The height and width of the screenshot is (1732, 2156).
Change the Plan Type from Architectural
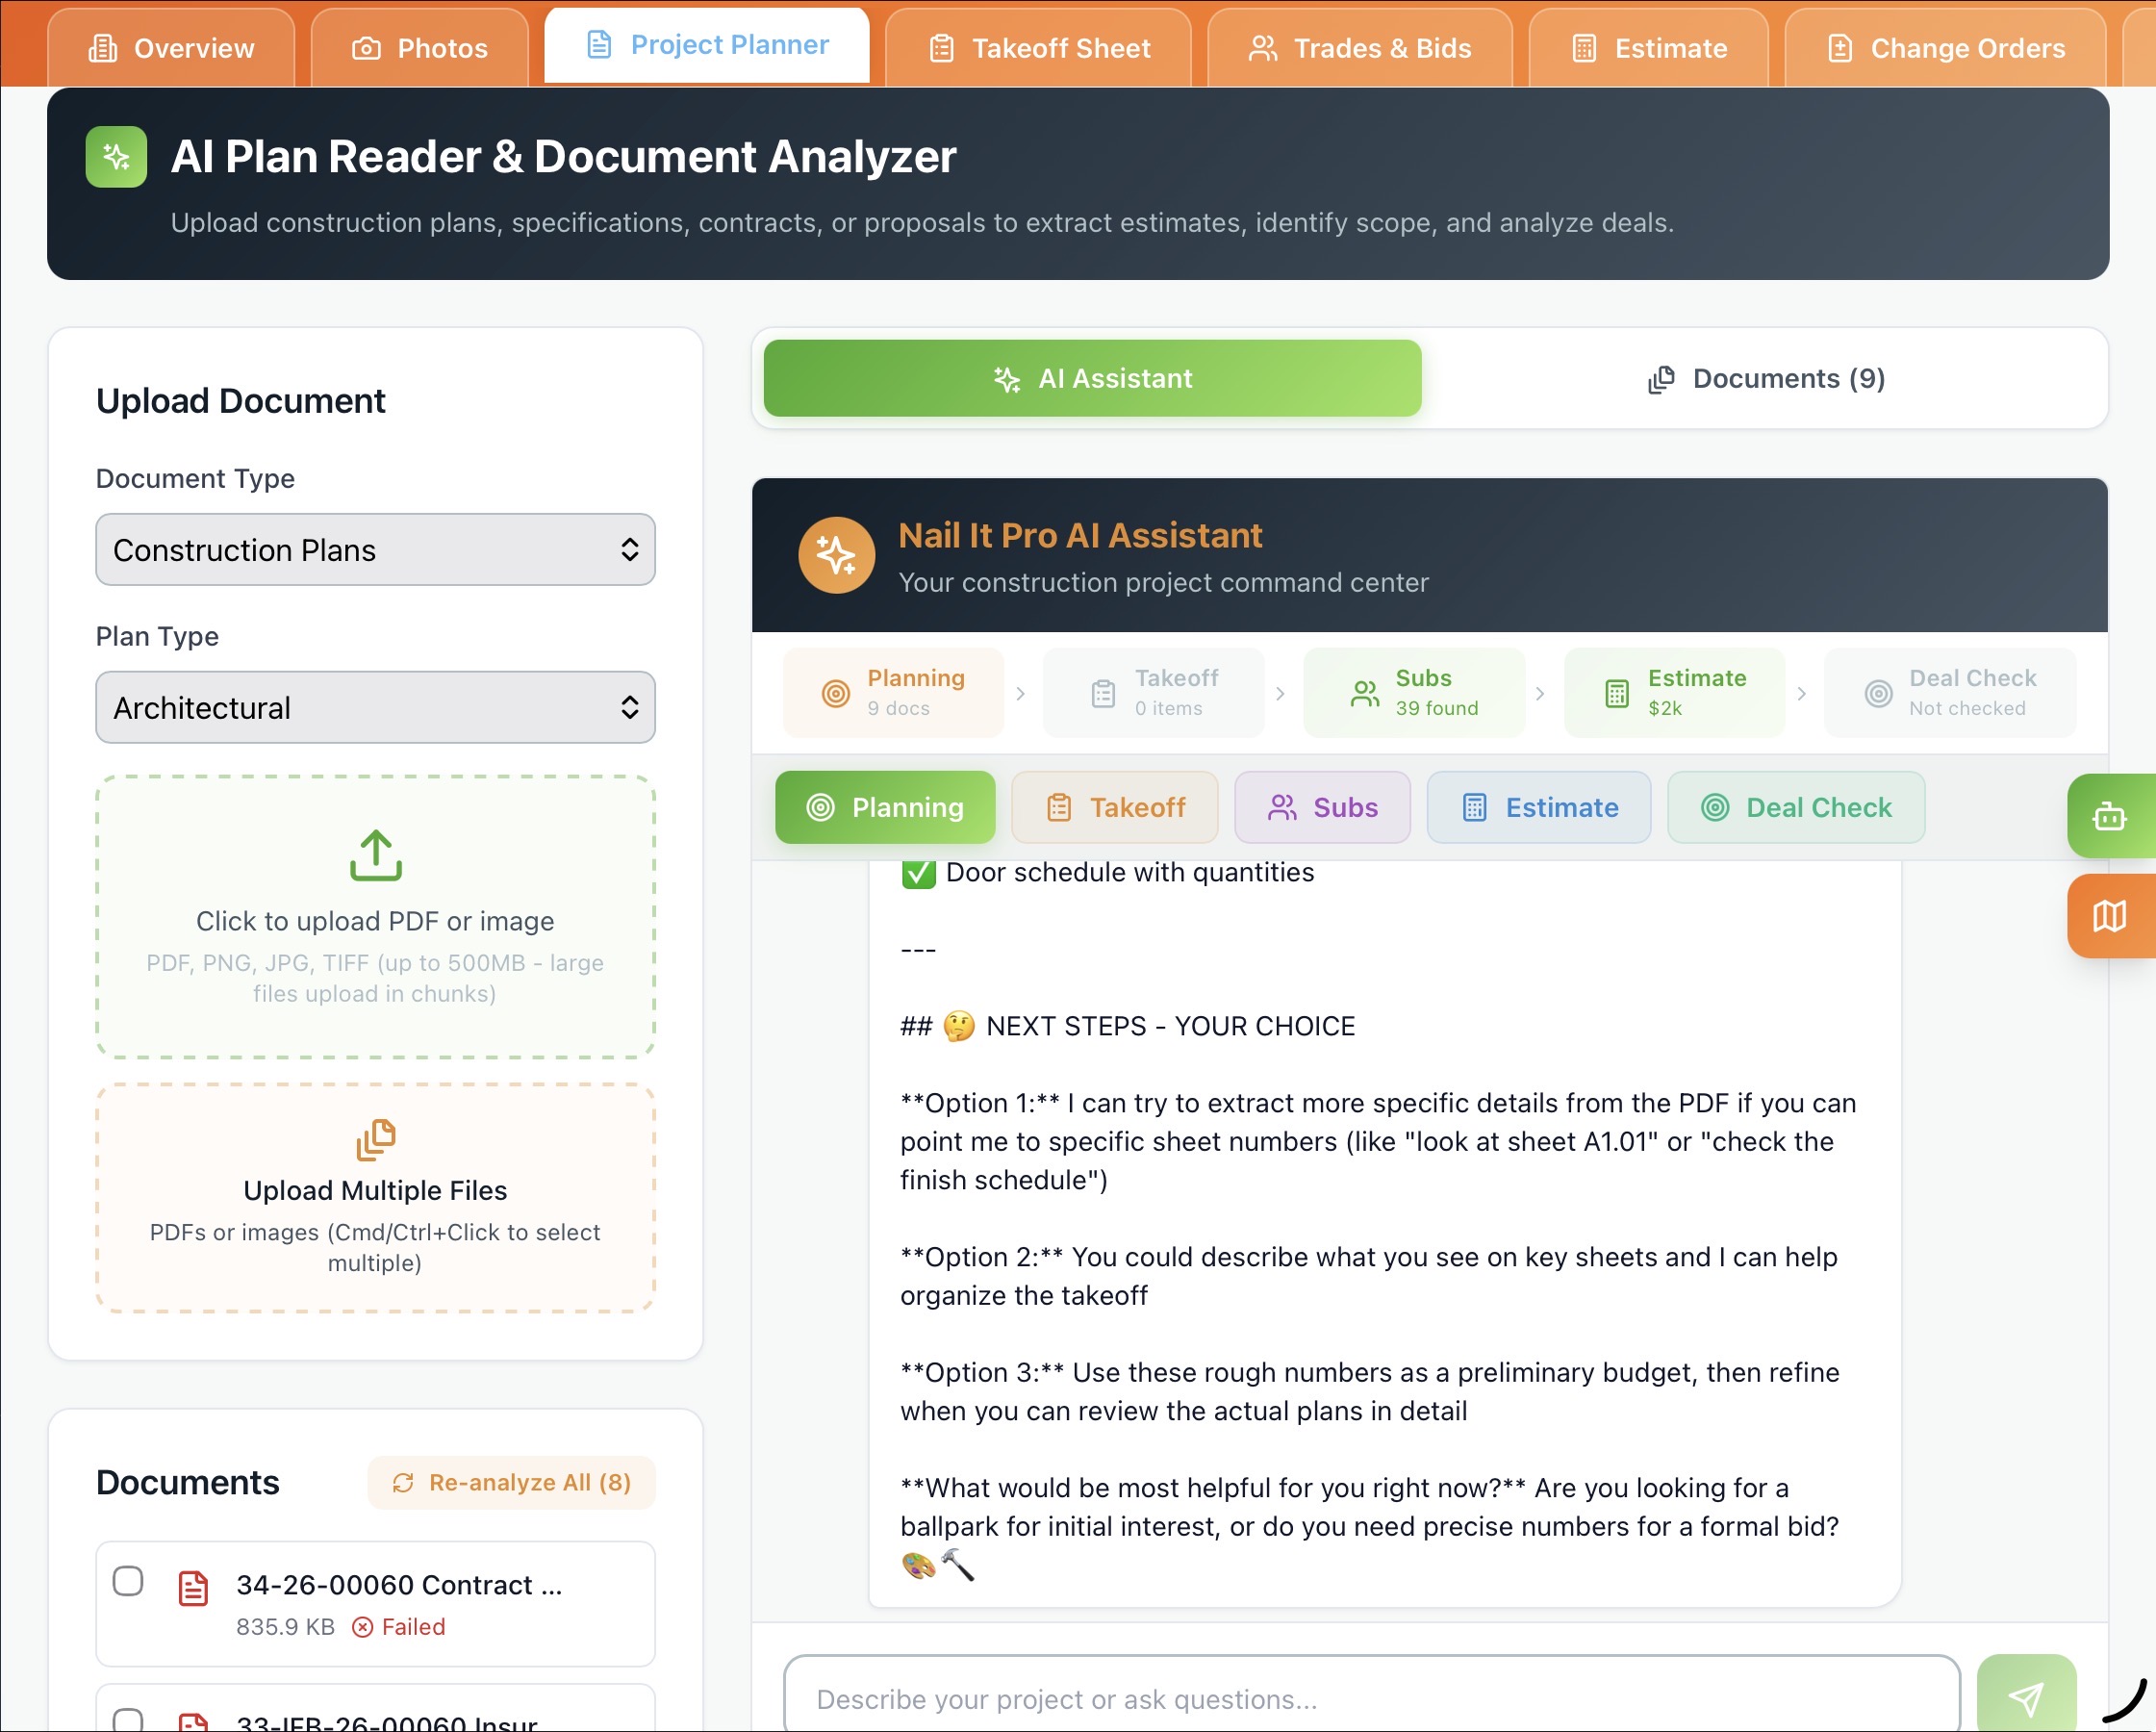(x=374, y=707)
